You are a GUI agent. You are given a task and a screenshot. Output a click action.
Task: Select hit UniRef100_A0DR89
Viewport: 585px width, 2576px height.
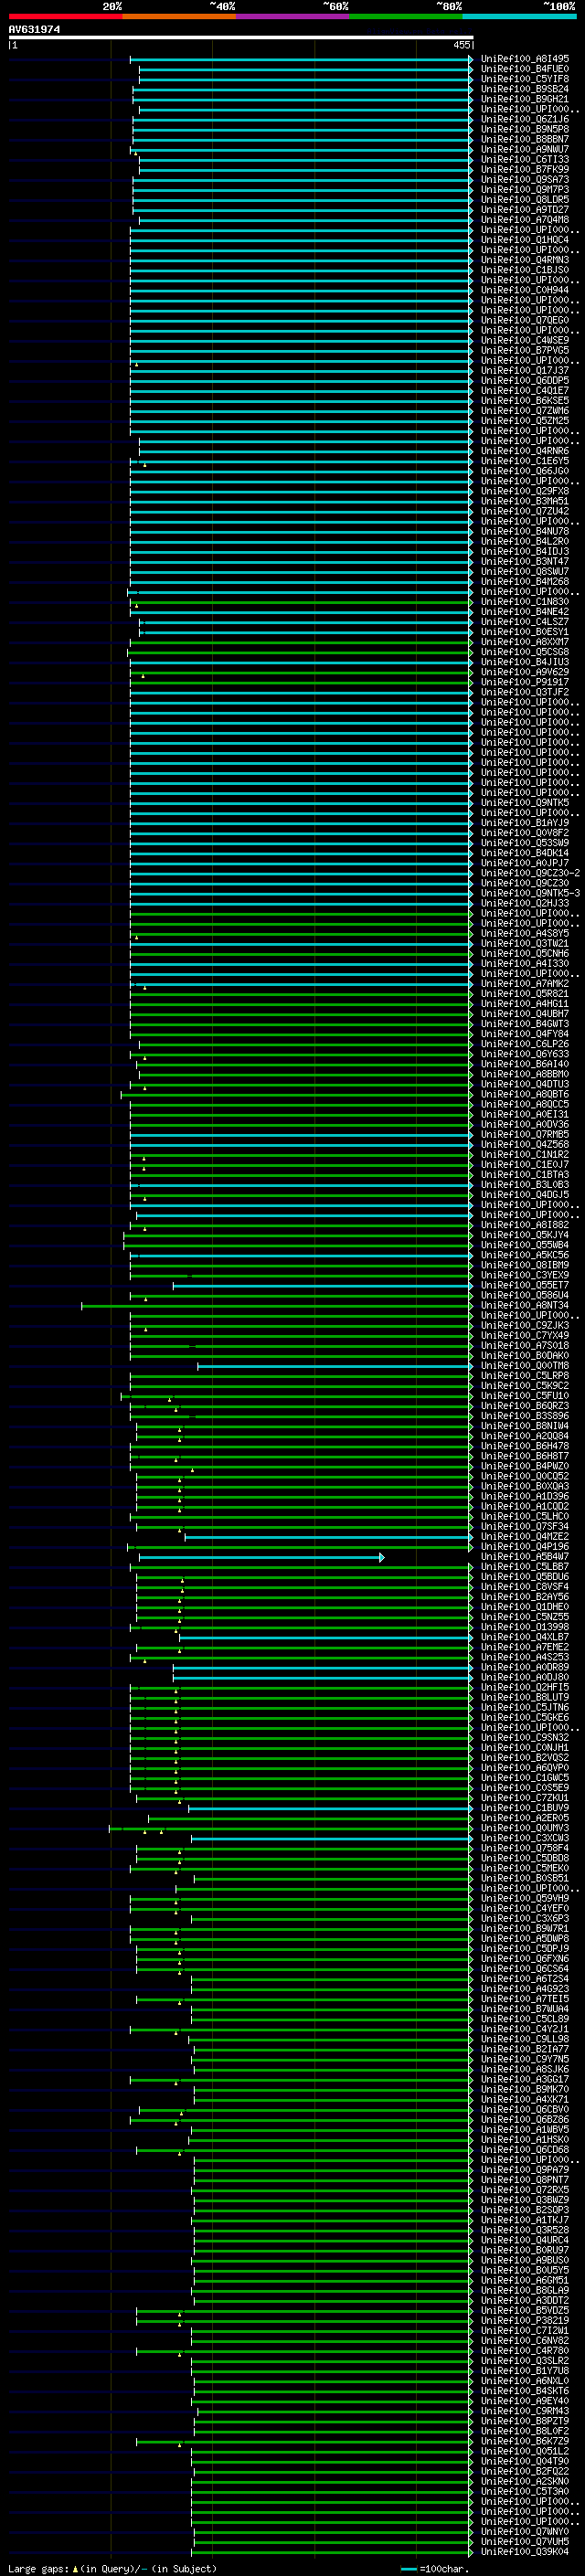click(x=525, y=1667)
